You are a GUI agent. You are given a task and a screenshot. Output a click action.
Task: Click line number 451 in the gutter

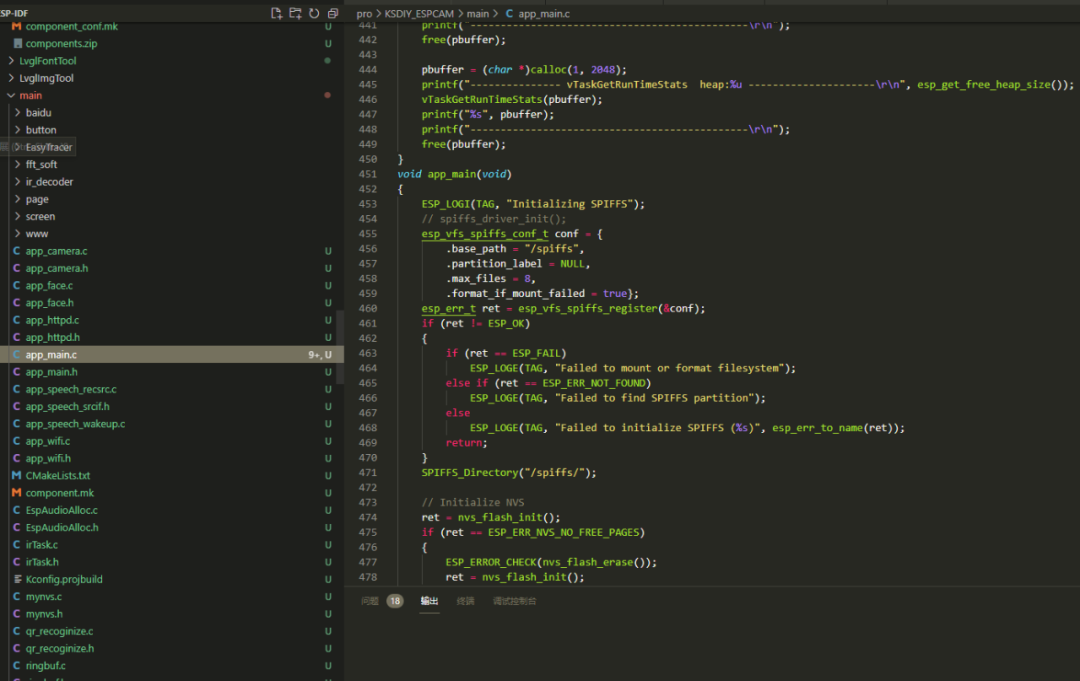coord(367,174)
